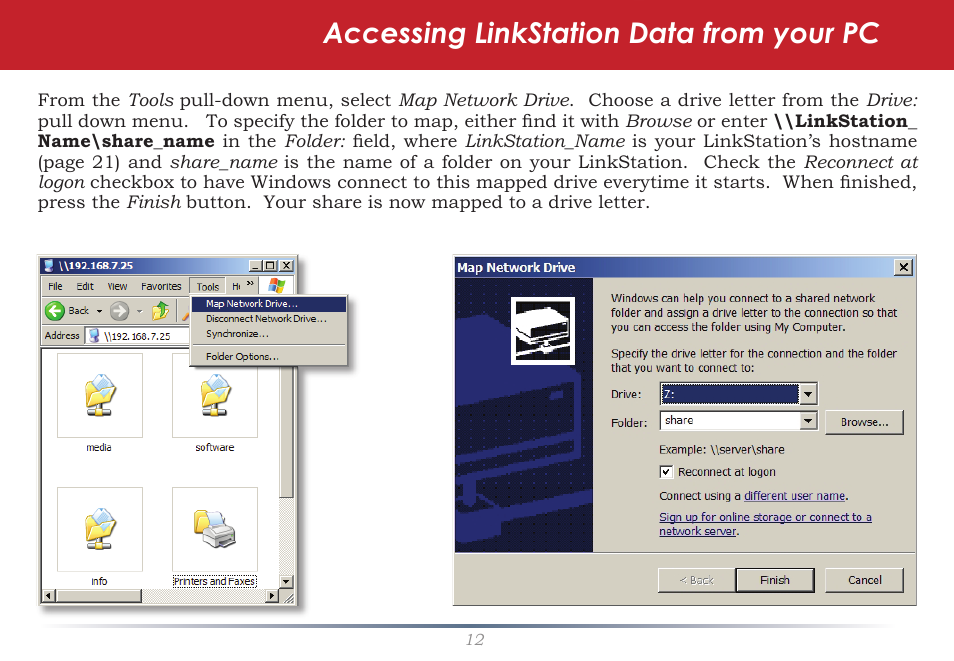Choose Disconnect Network Drive menu entry
The height and width of the screenshot is (661, 954).
click(269, 318)
